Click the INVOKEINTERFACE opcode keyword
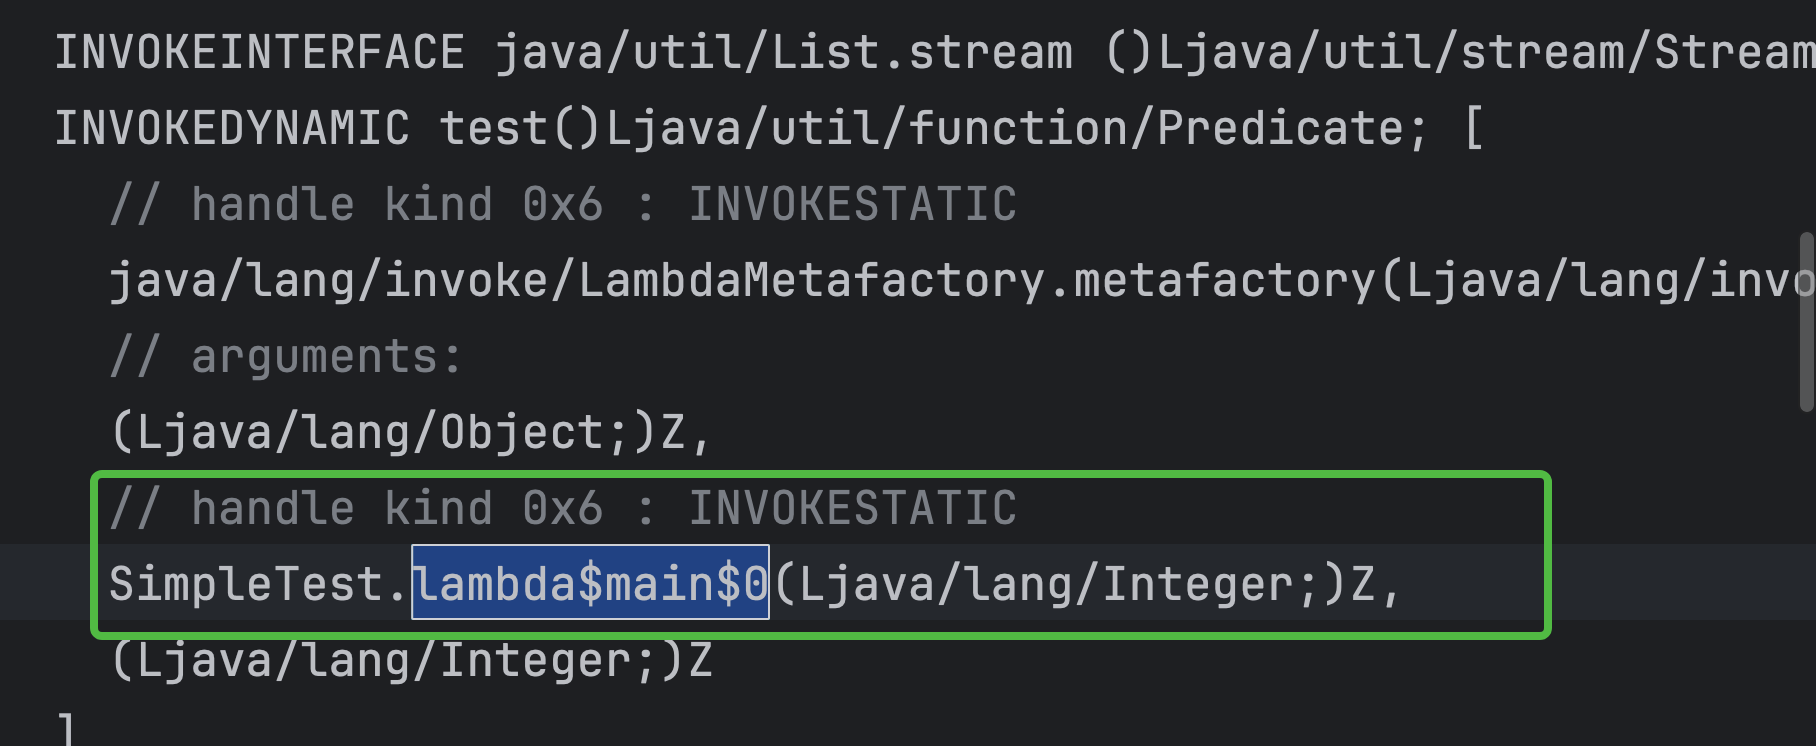1816x746 pixels. 259,52
